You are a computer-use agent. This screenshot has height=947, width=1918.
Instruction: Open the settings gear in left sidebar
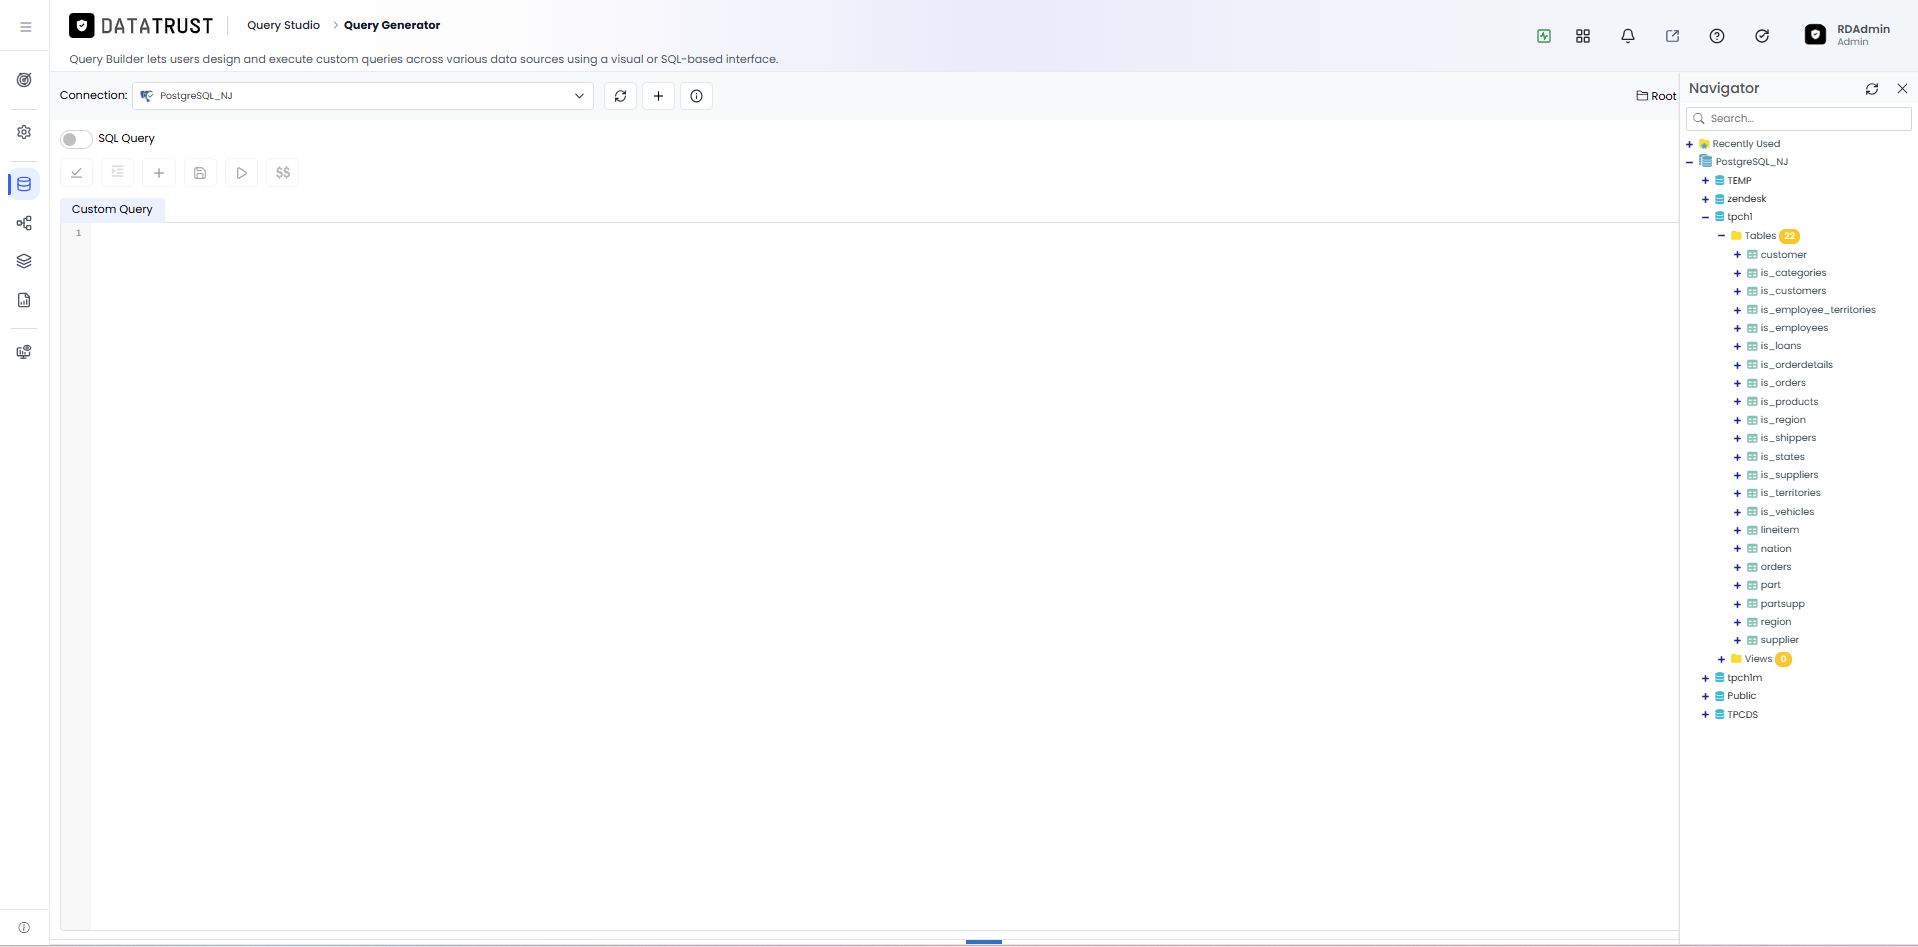coord(24,132)
